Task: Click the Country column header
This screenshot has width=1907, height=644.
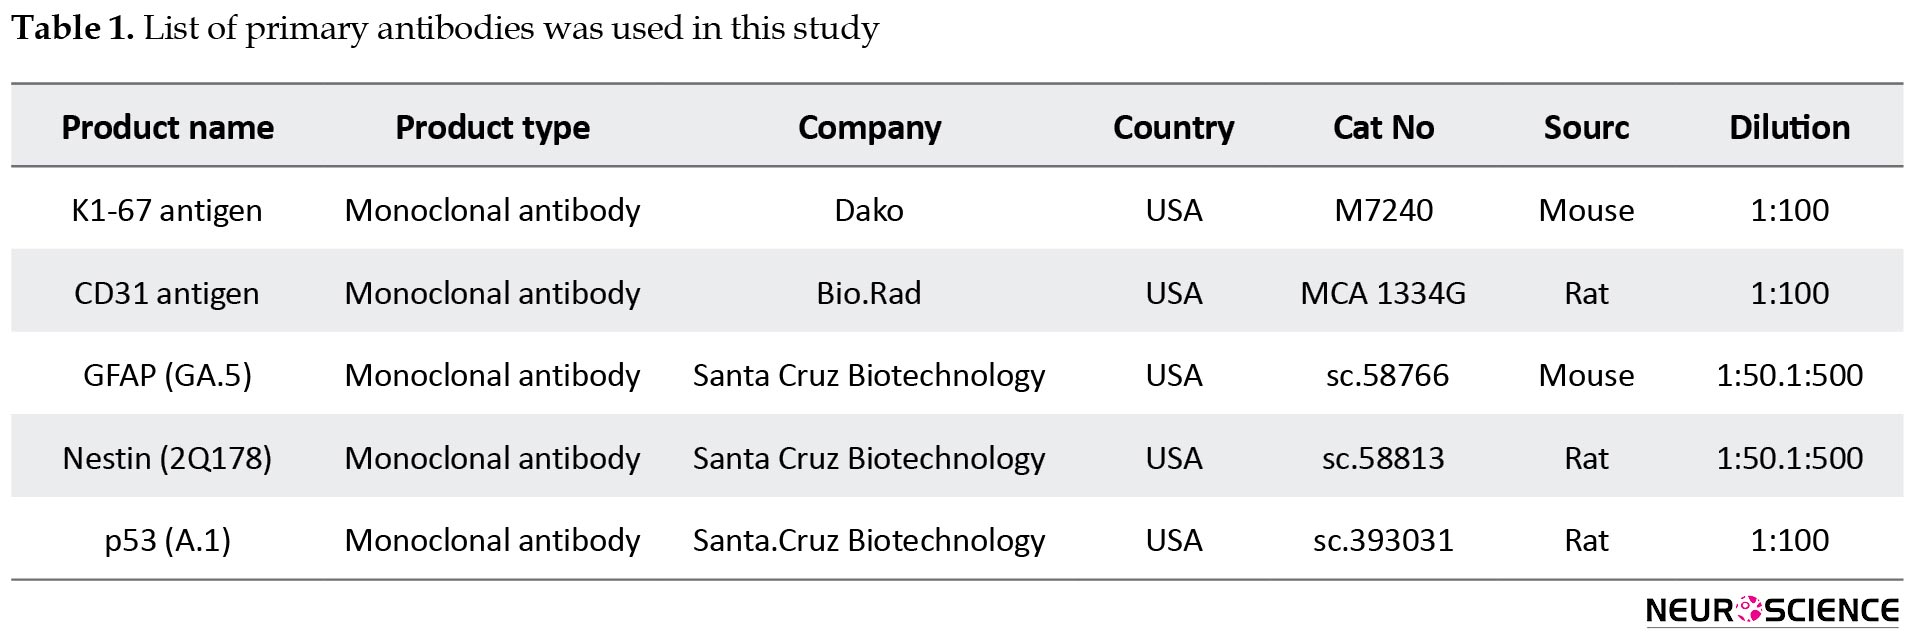Action: (1173, 128)
